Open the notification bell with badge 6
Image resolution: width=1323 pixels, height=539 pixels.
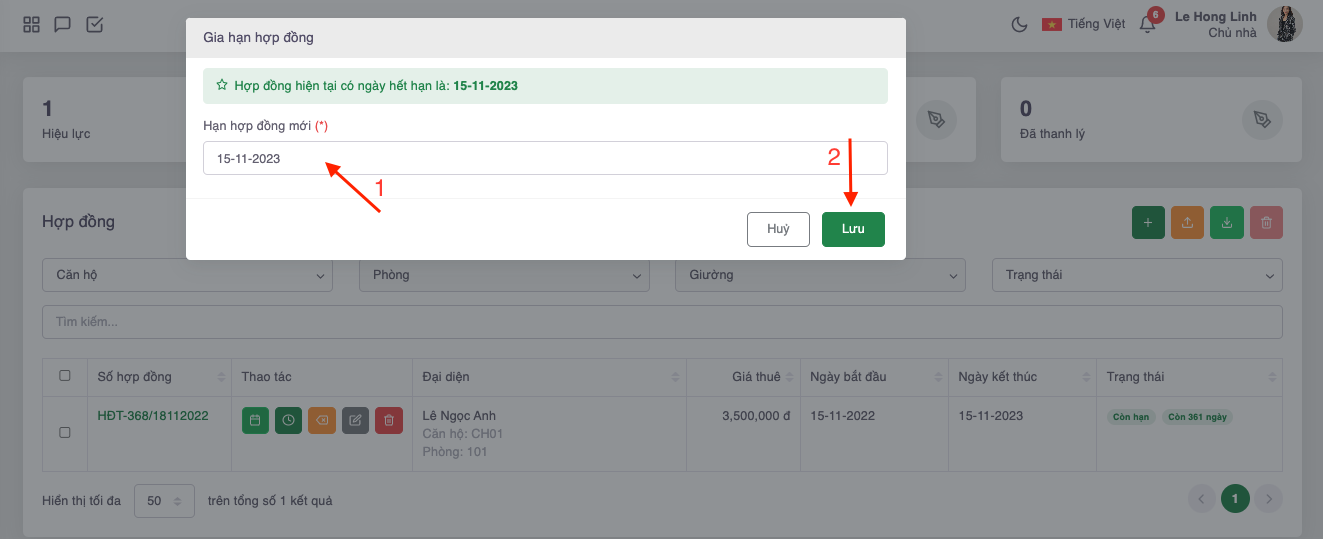click(x=1147, y=25)
